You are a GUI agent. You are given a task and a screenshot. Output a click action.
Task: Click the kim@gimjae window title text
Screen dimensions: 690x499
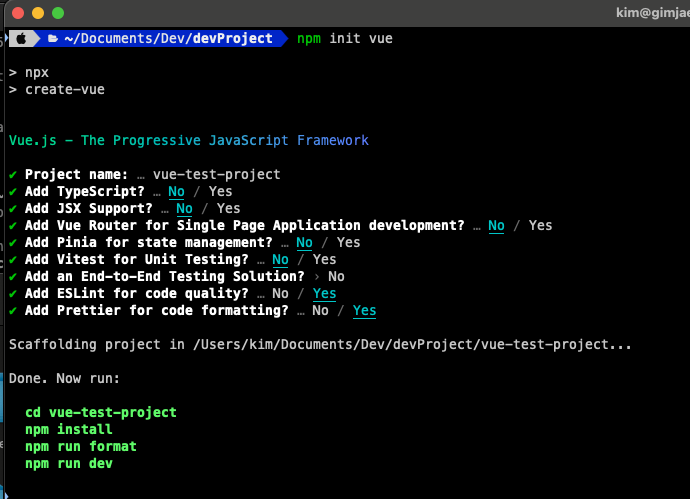pyautogui.click(x=653, y=13)
